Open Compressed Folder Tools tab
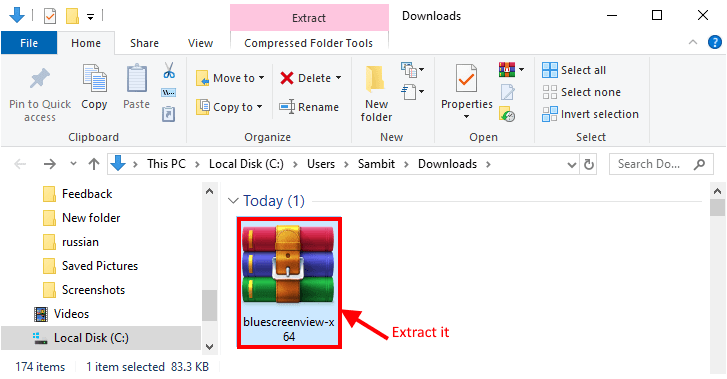This screenshot has width=727, height=379. click(x=308, y=43)
